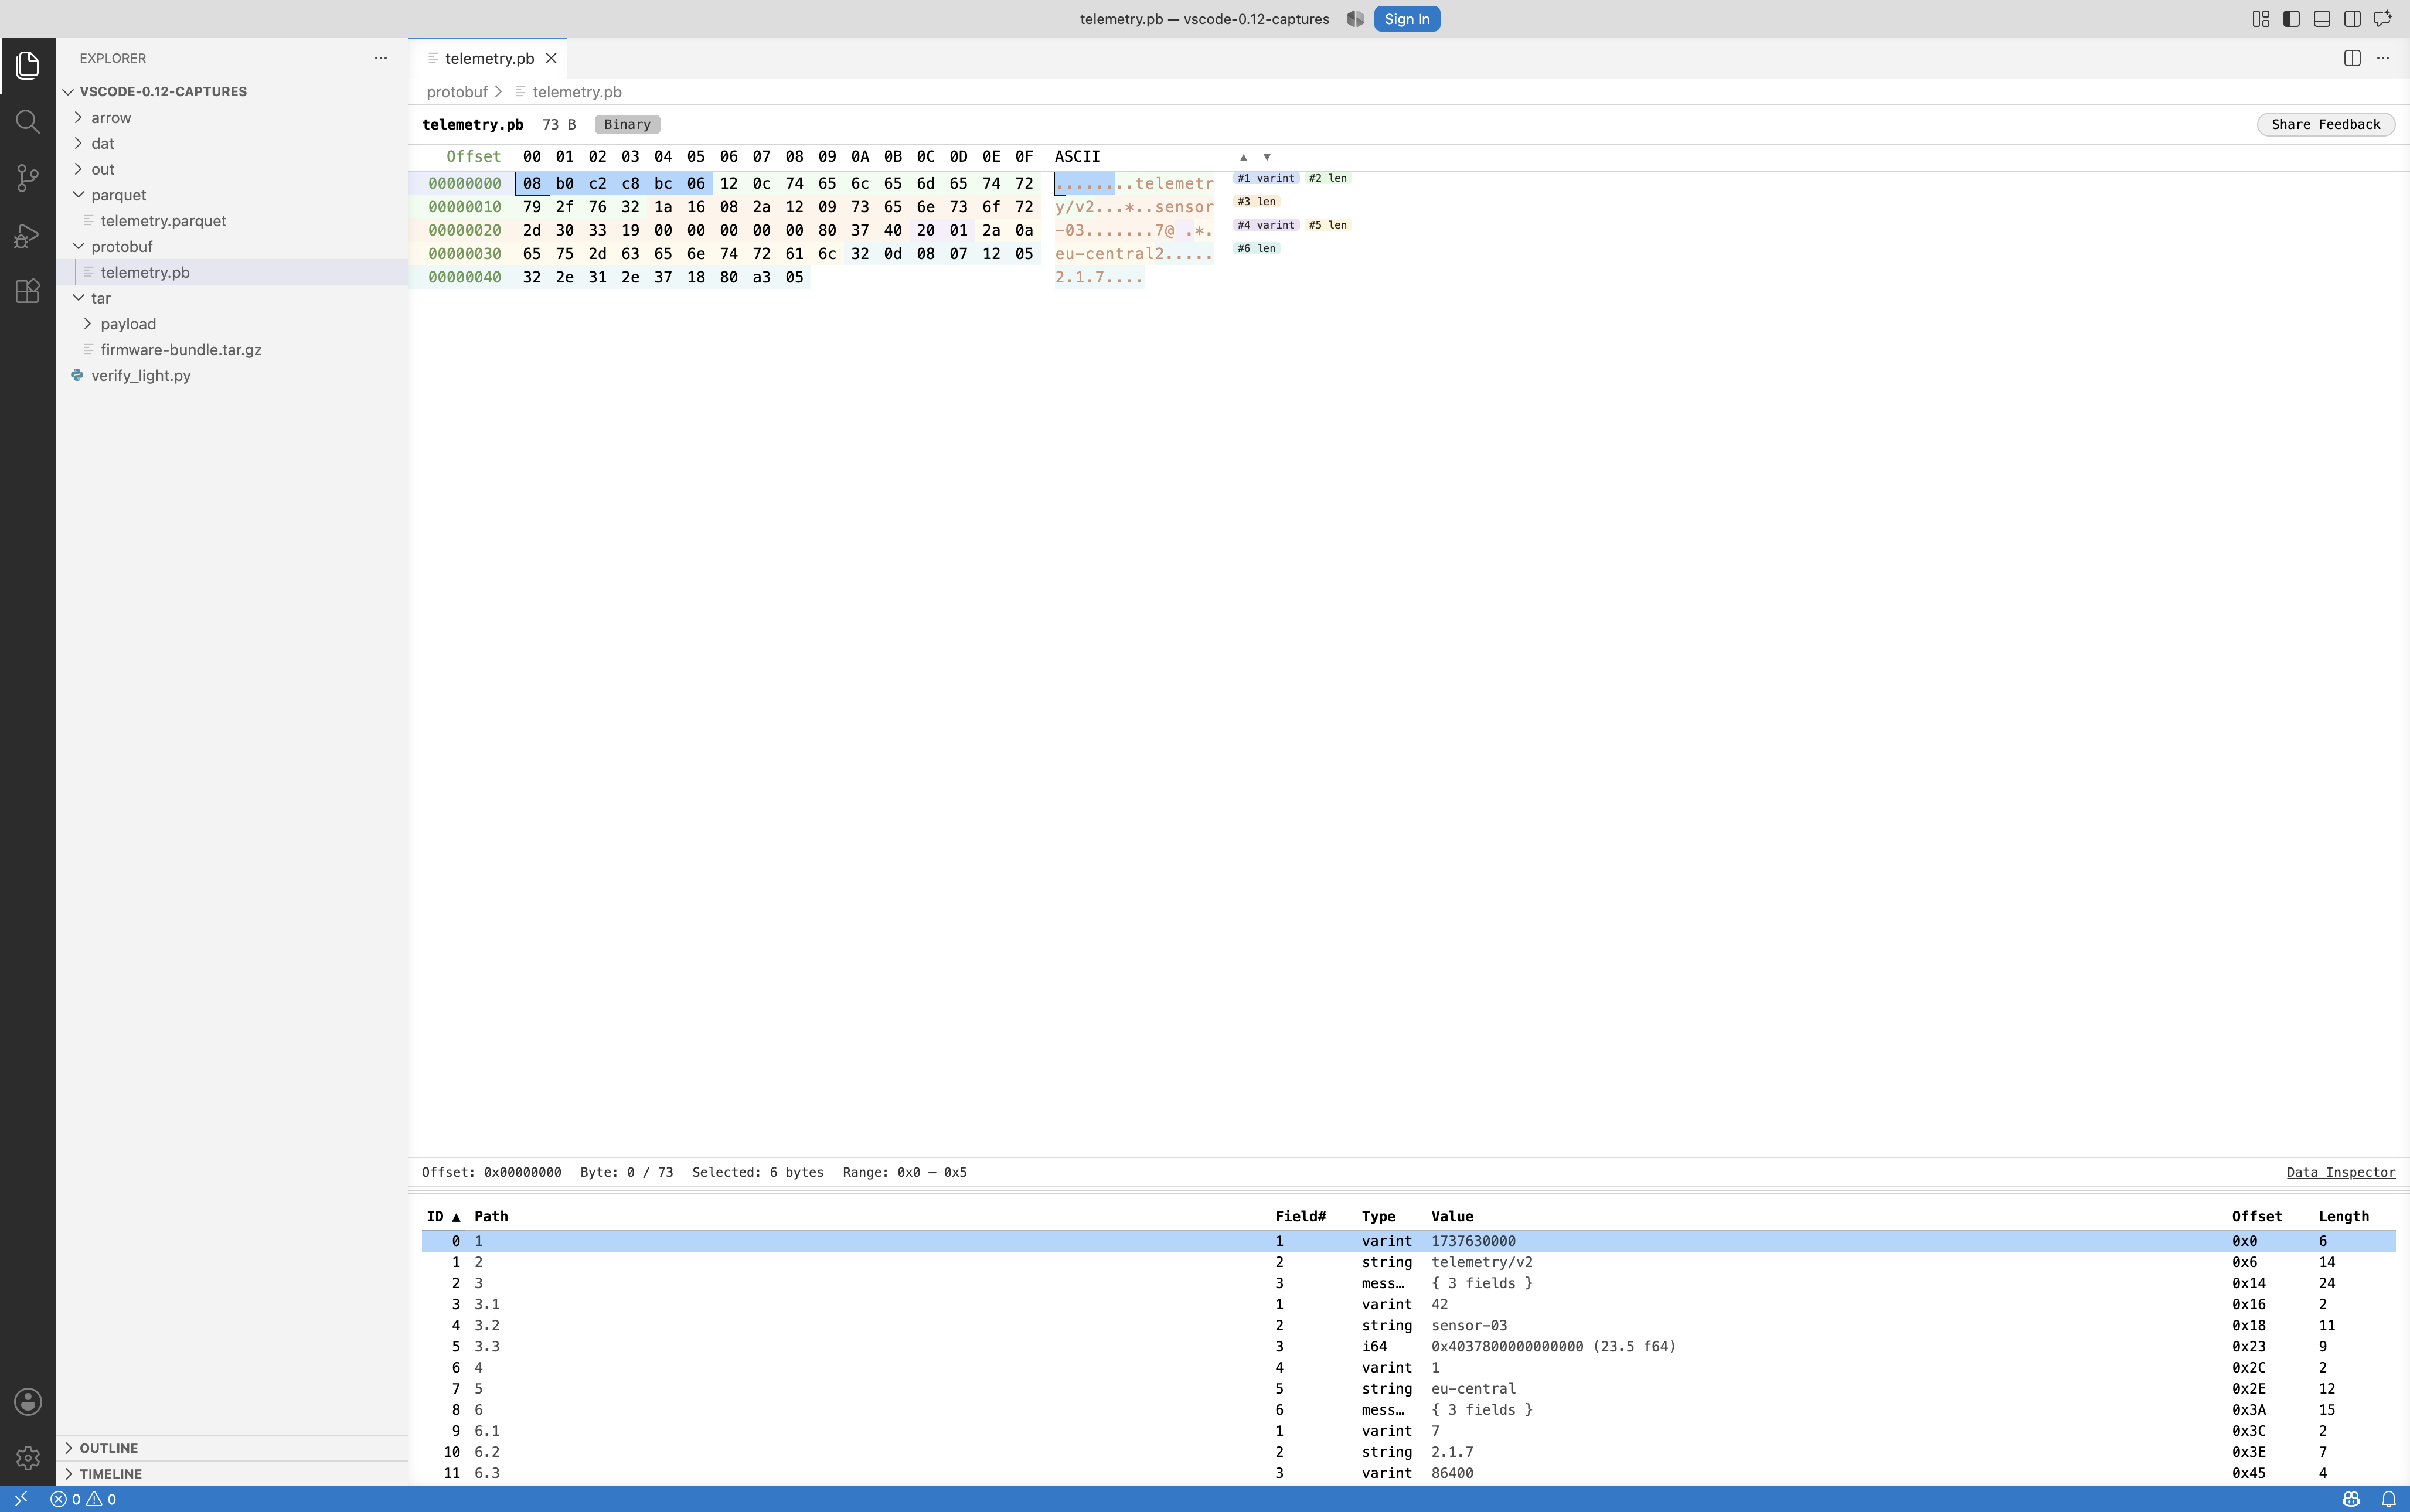Click the Copilot icon beside Sign In
This screenshot has width=2410, height=1512.
pyautogui.click(x=1355, y=19)
